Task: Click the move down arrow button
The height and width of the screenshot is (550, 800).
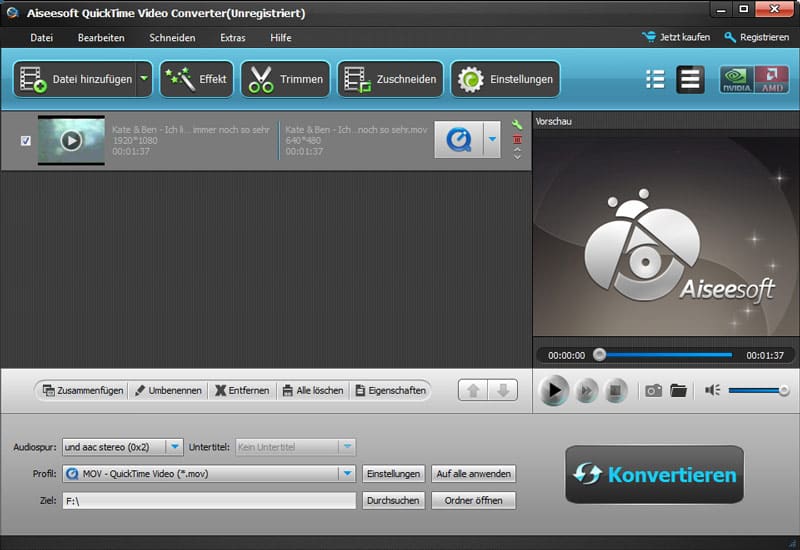Action: [x=503, y=390]
